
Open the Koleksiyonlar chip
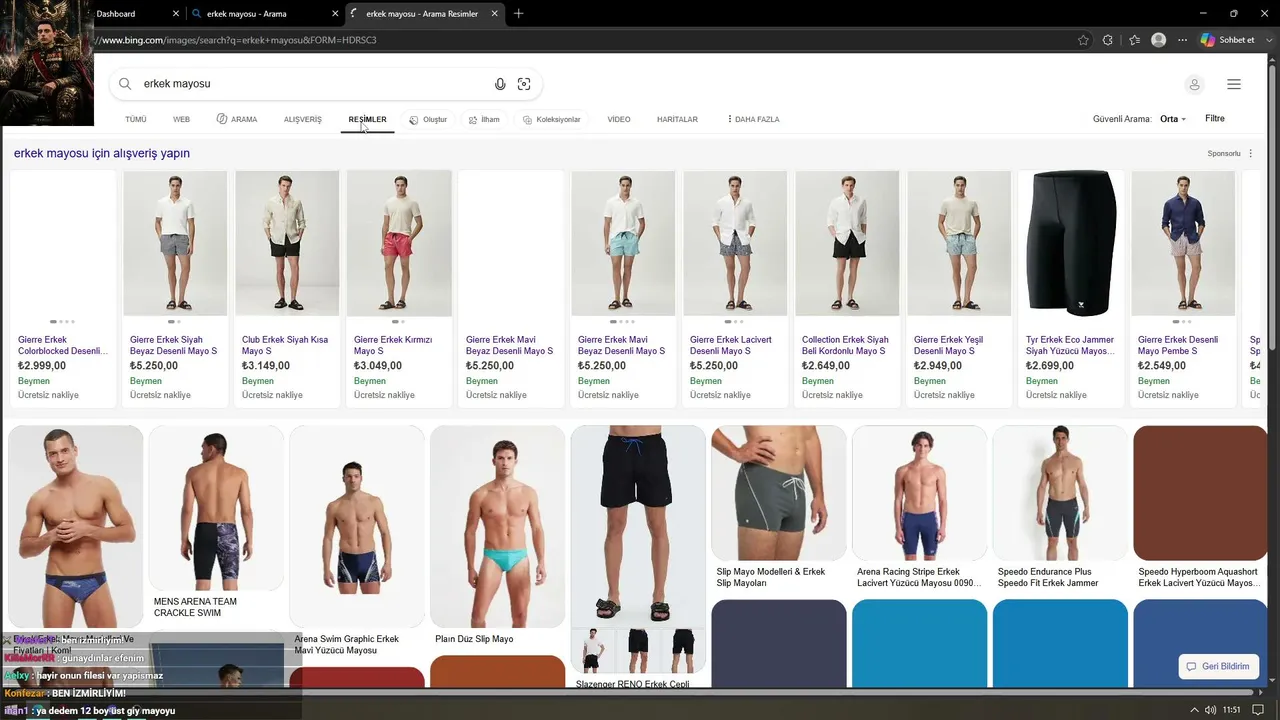point(552,119)
